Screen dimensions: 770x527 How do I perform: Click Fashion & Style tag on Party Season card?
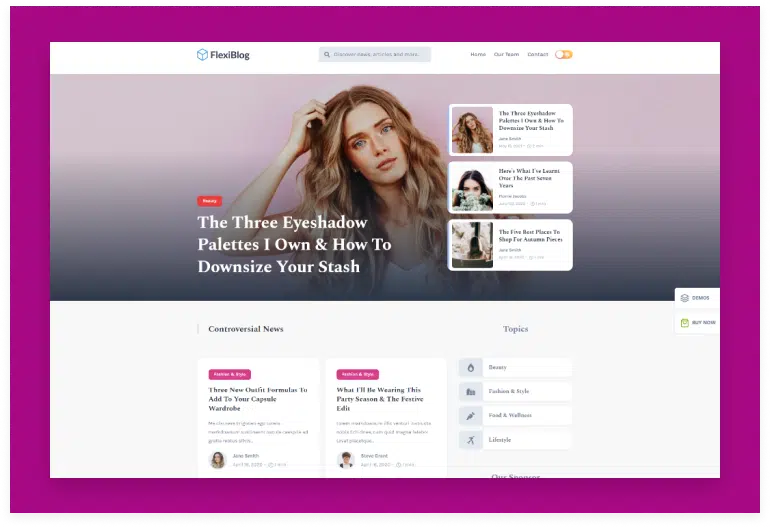point(358,374)
